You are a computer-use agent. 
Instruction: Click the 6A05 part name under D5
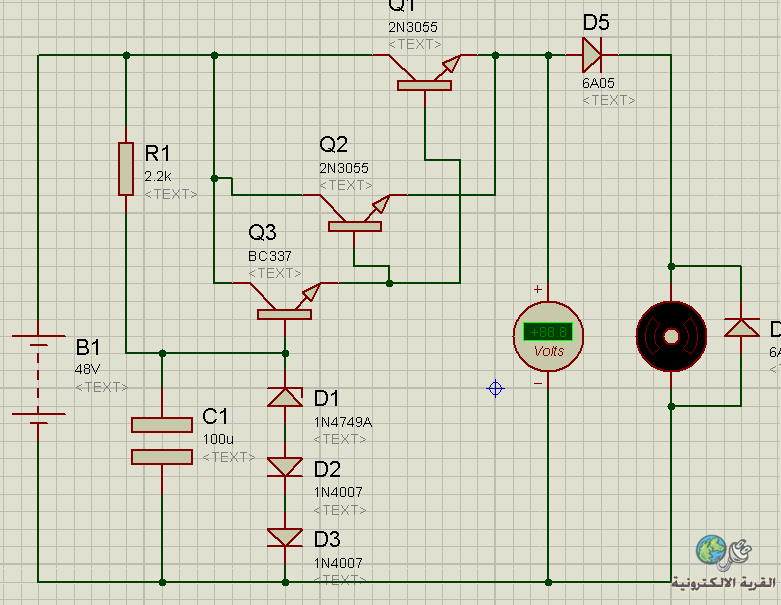pyautogui.click(x=598, y=83)
